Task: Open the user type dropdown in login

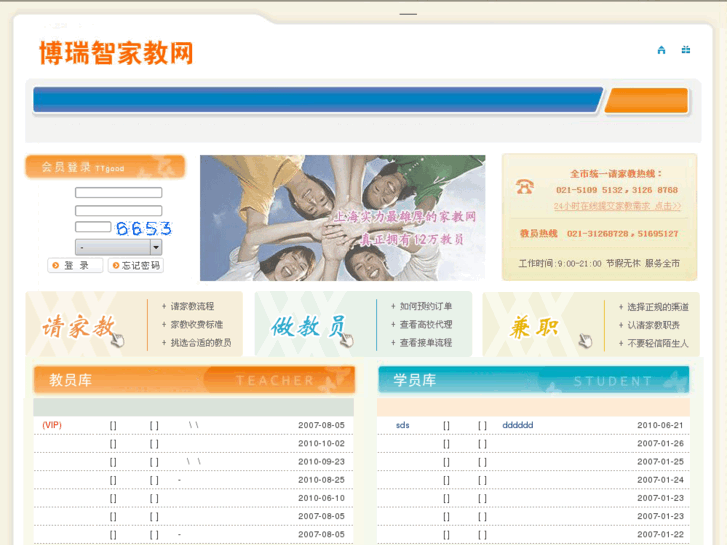Action: click(118, 247)
